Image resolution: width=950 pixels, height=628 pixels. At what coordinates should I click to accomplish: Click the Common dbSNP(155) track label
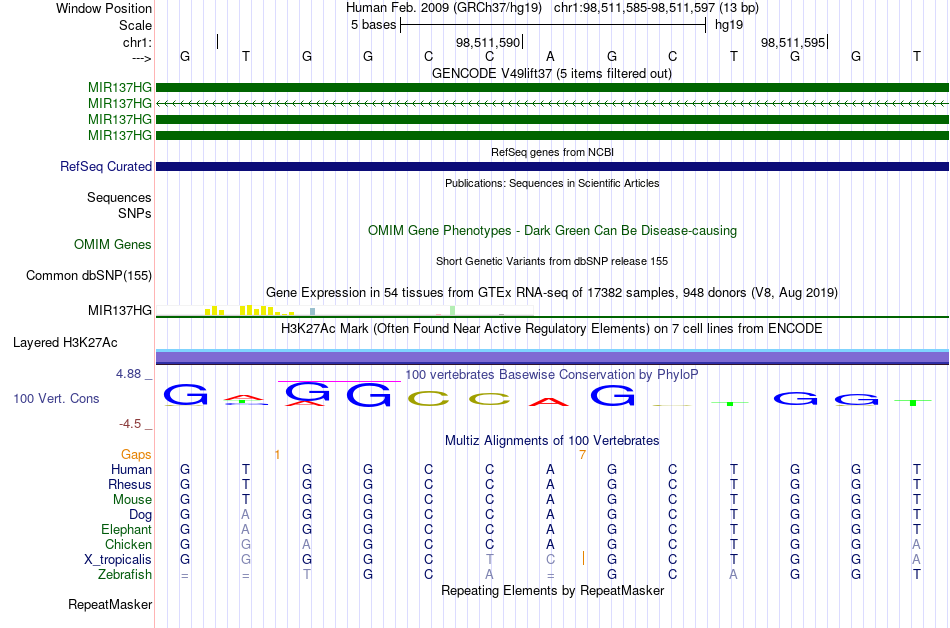pos(88,276)
